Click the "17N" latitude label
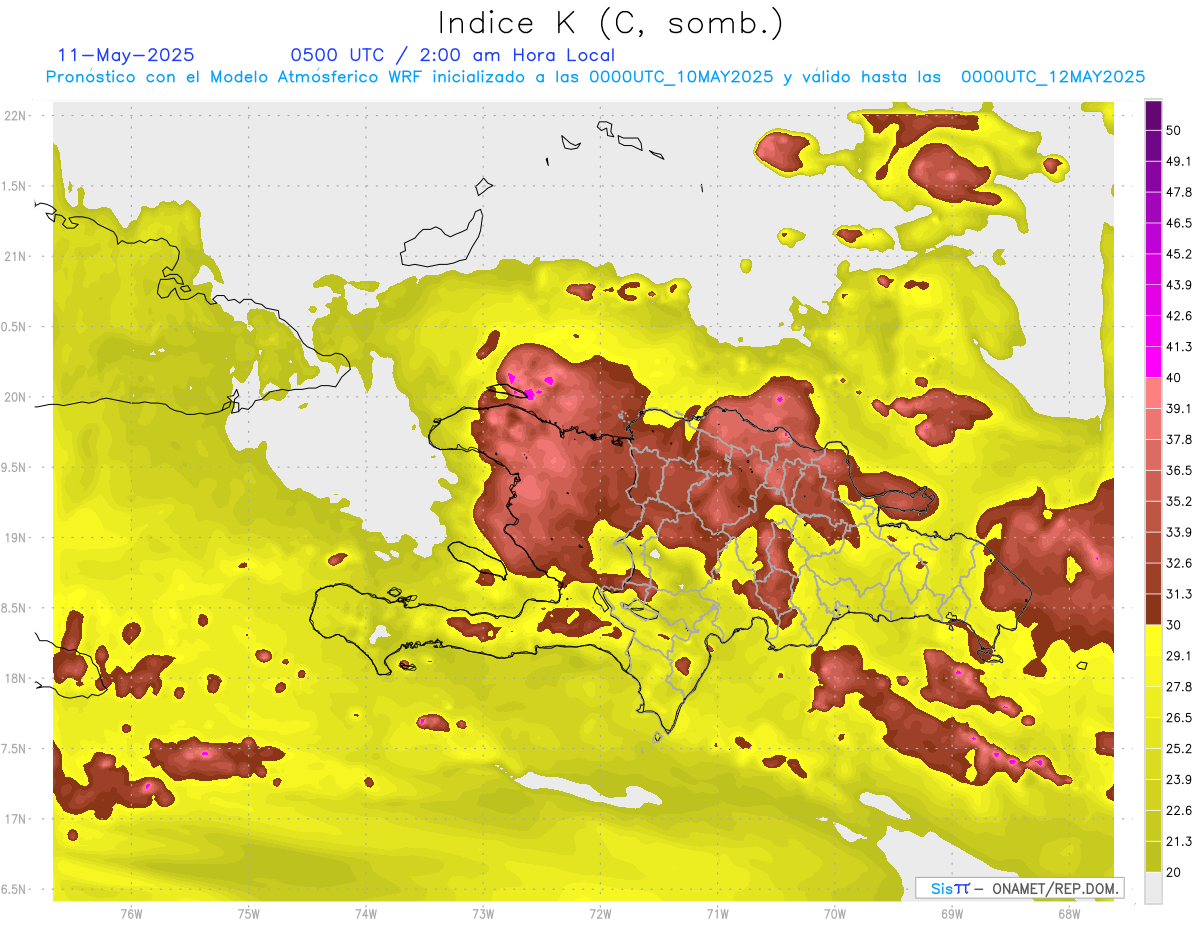The image size is (1200, 927). coord(17,819)
